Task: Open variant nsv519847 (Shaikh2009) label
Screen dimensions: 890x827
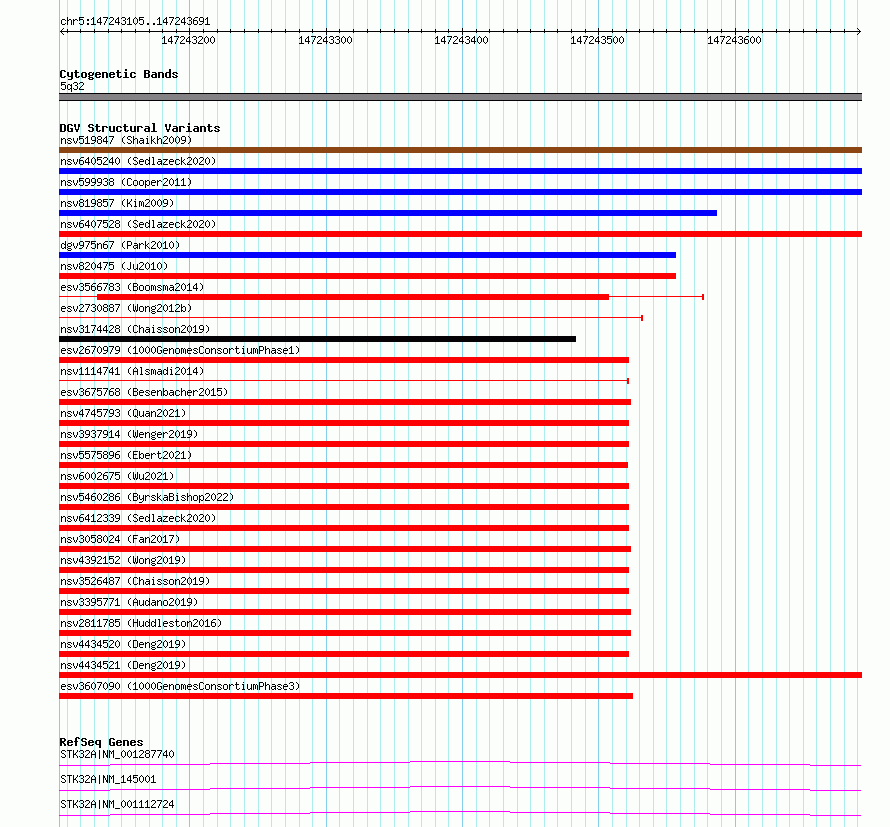Action: tap(126, 140)
